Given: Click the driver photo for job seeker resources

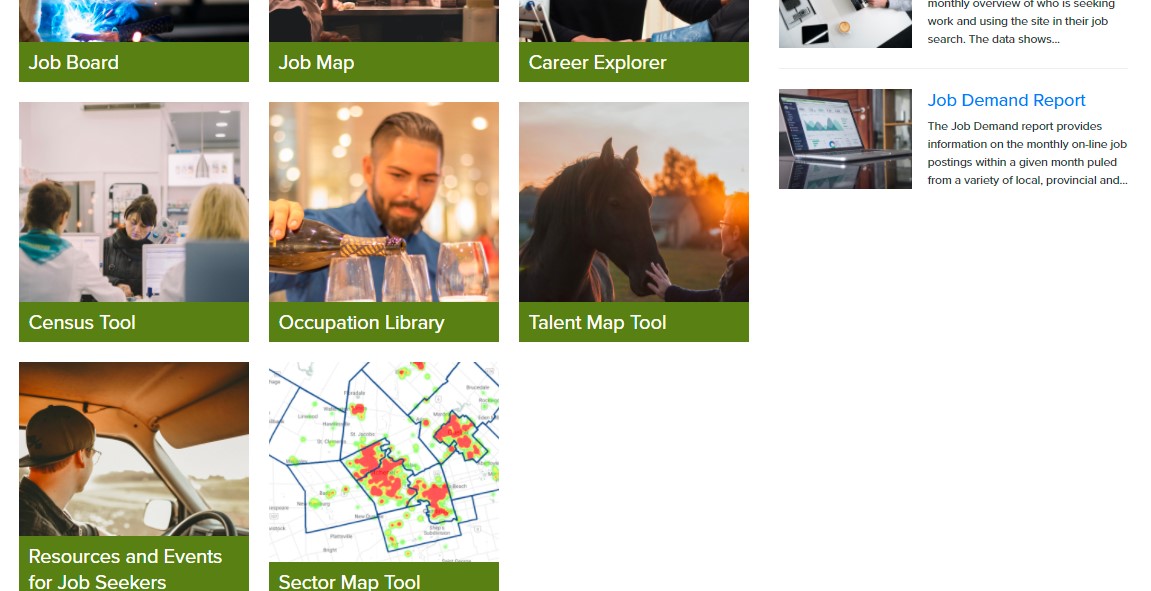Looking at the screenshot, I should point(134,449).
